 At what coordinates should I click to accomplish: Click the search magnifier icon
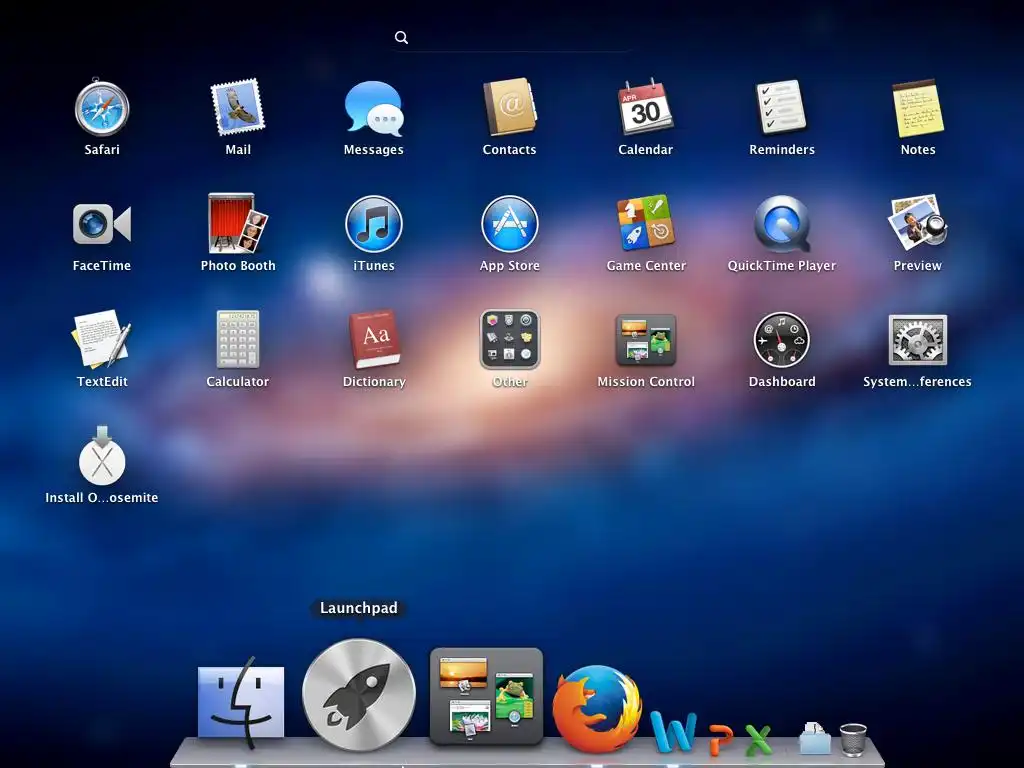[402, 38]
